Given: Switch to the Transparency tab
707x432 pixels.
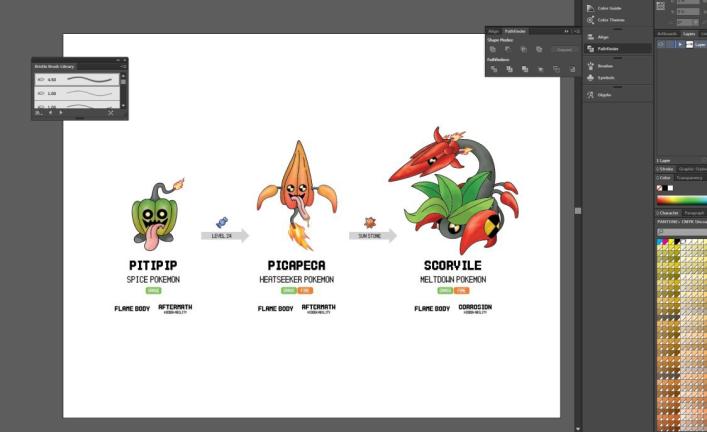Looking at the screenshot, I should (x=690, y=178).
